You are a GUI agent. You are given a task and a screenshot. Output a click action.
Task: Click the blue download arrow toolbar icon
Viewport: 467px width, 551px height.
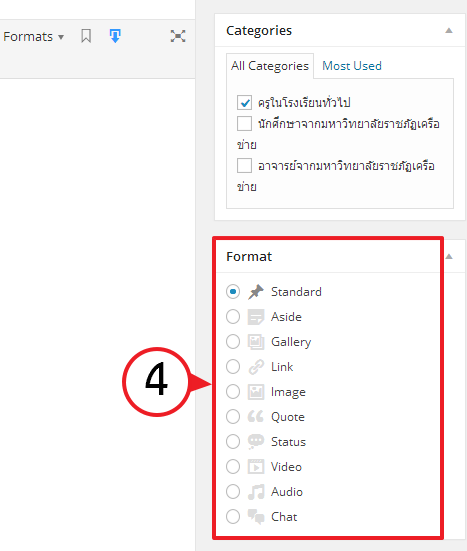click(115, 36)
